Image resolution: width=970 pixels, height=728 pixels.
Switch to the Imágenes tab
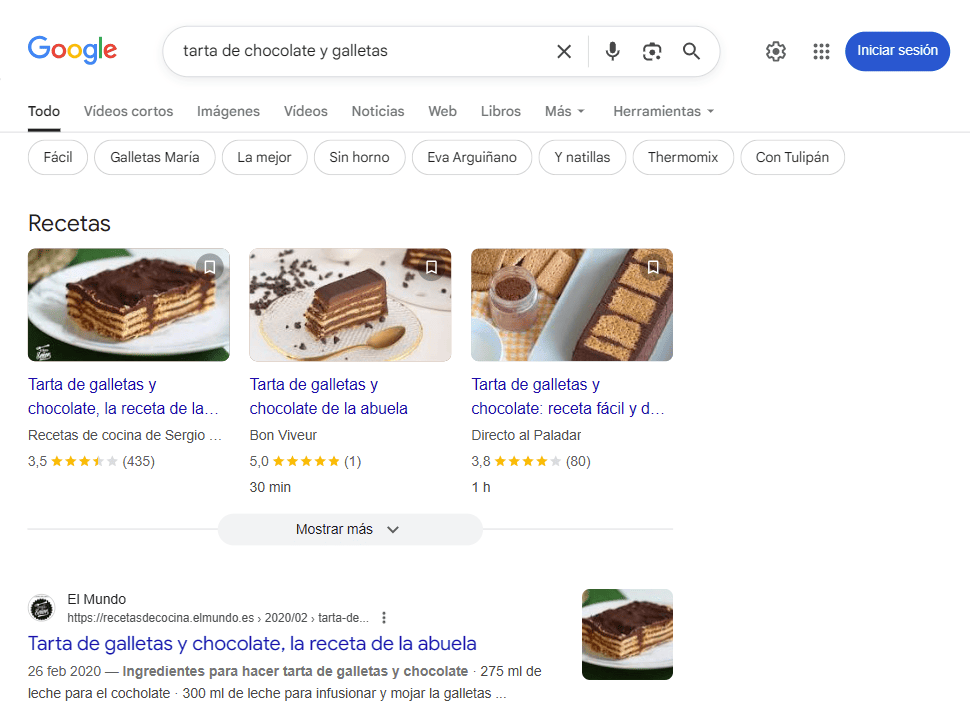(228, 111)
